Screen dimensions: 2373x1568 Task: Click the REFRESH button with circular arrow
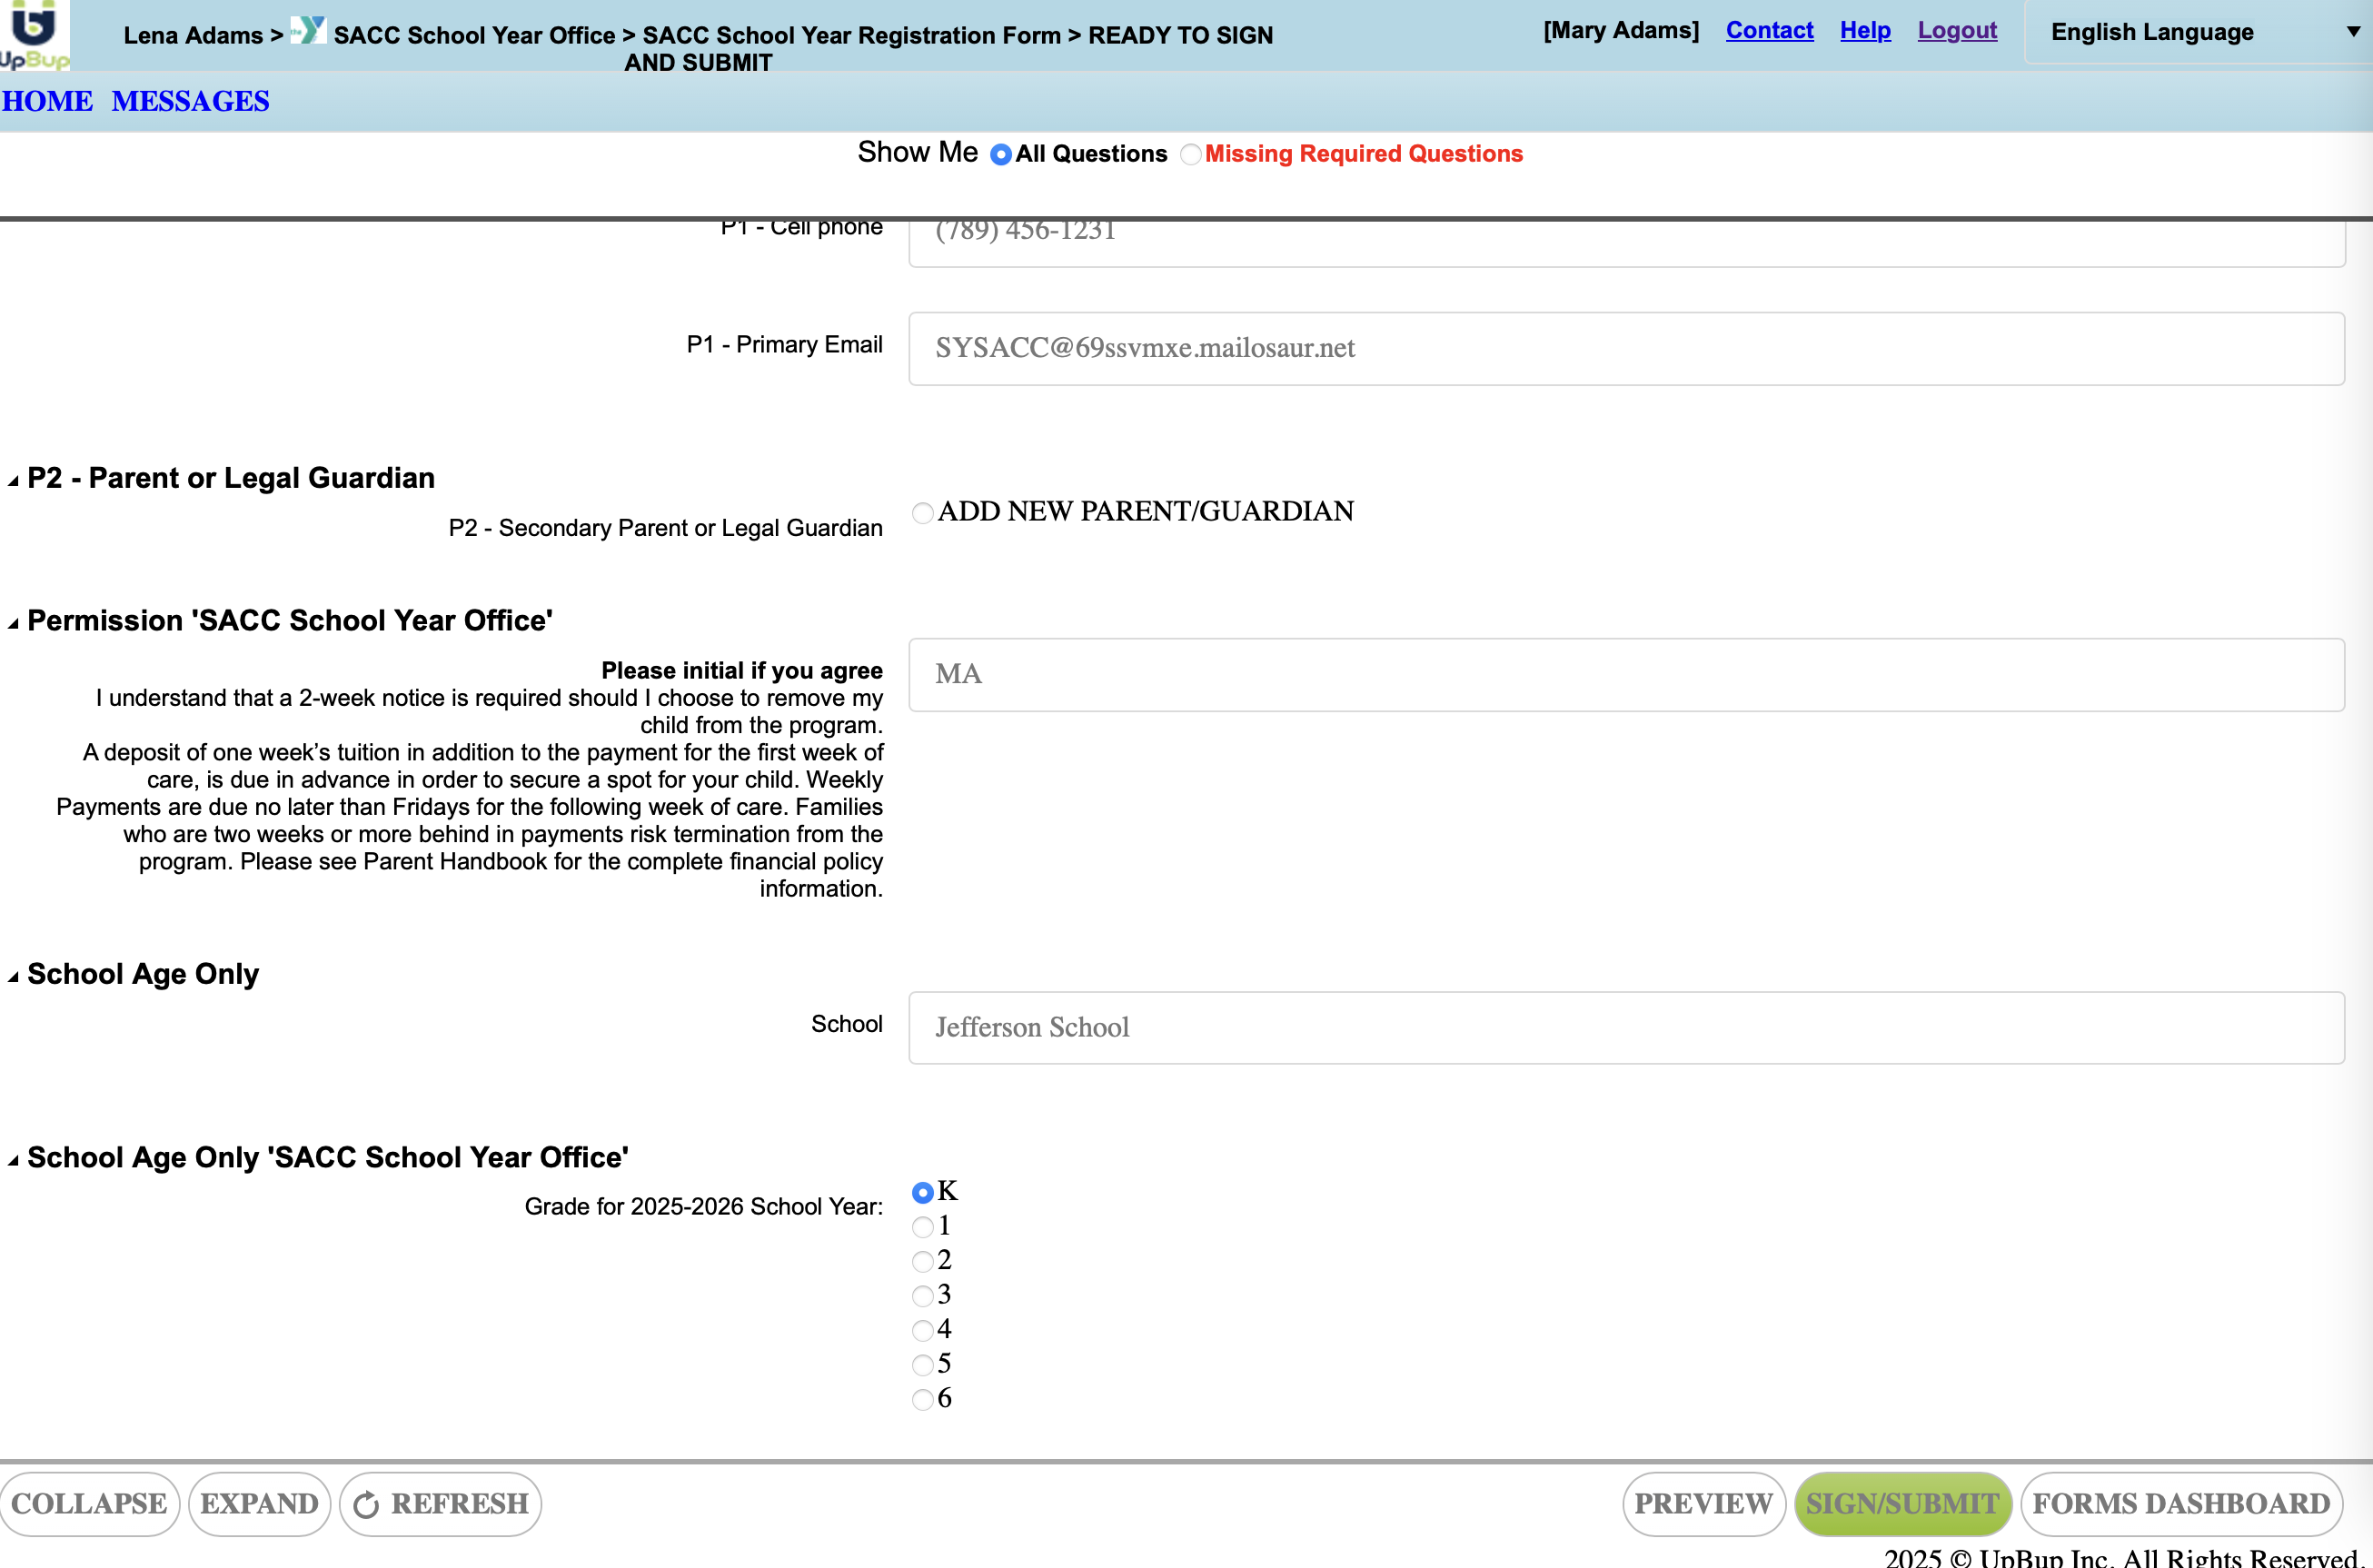440,1503
